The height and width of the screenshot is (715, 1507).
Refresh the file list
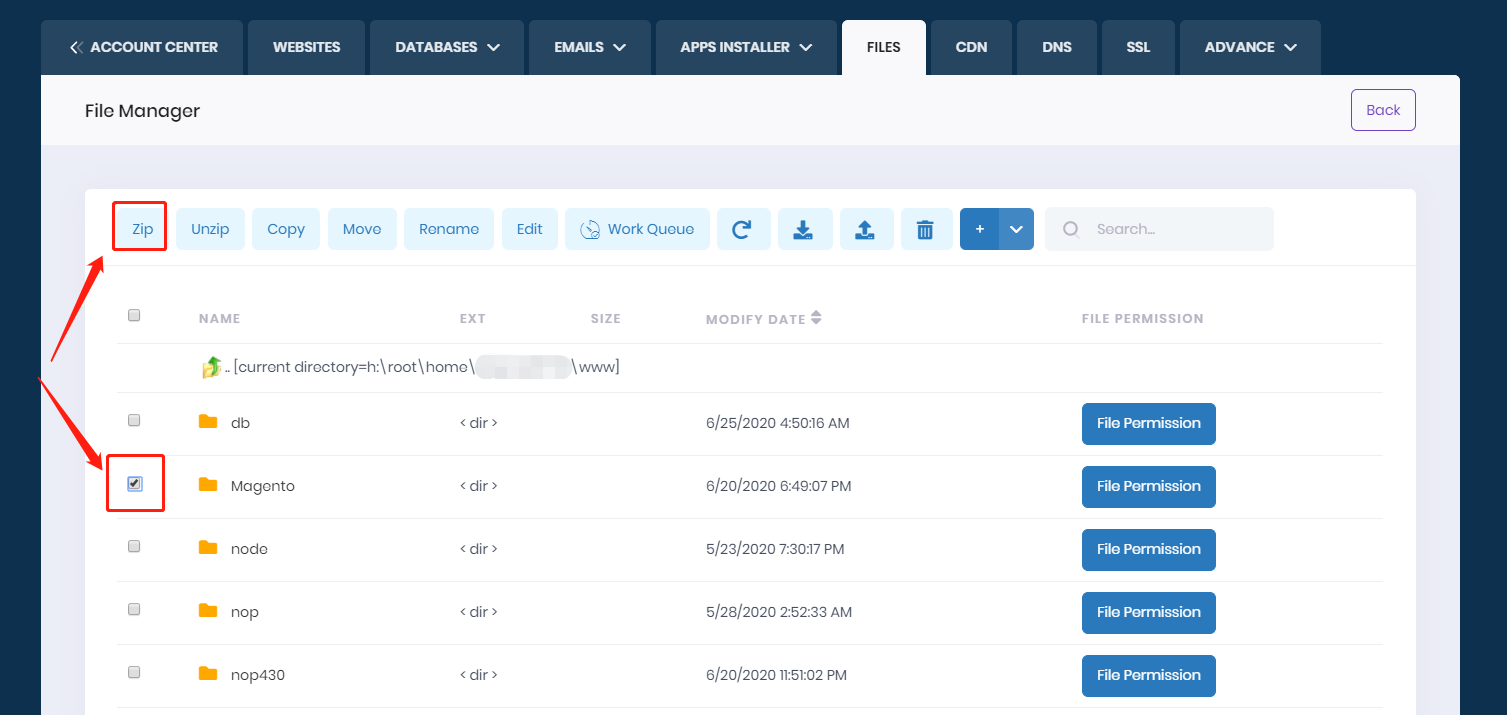[x=744, y=229]
